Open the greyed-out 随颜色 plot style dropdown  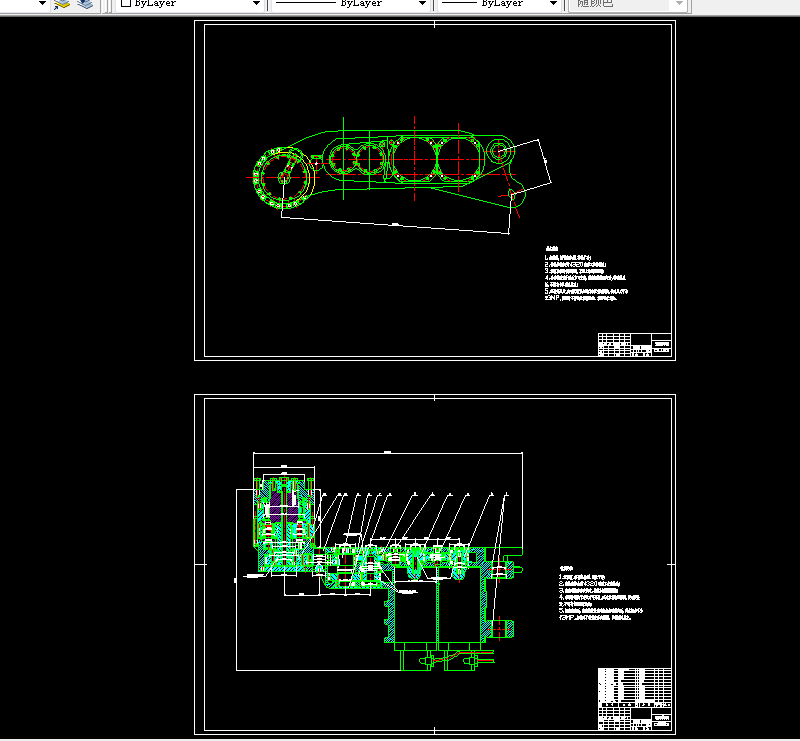628,4
